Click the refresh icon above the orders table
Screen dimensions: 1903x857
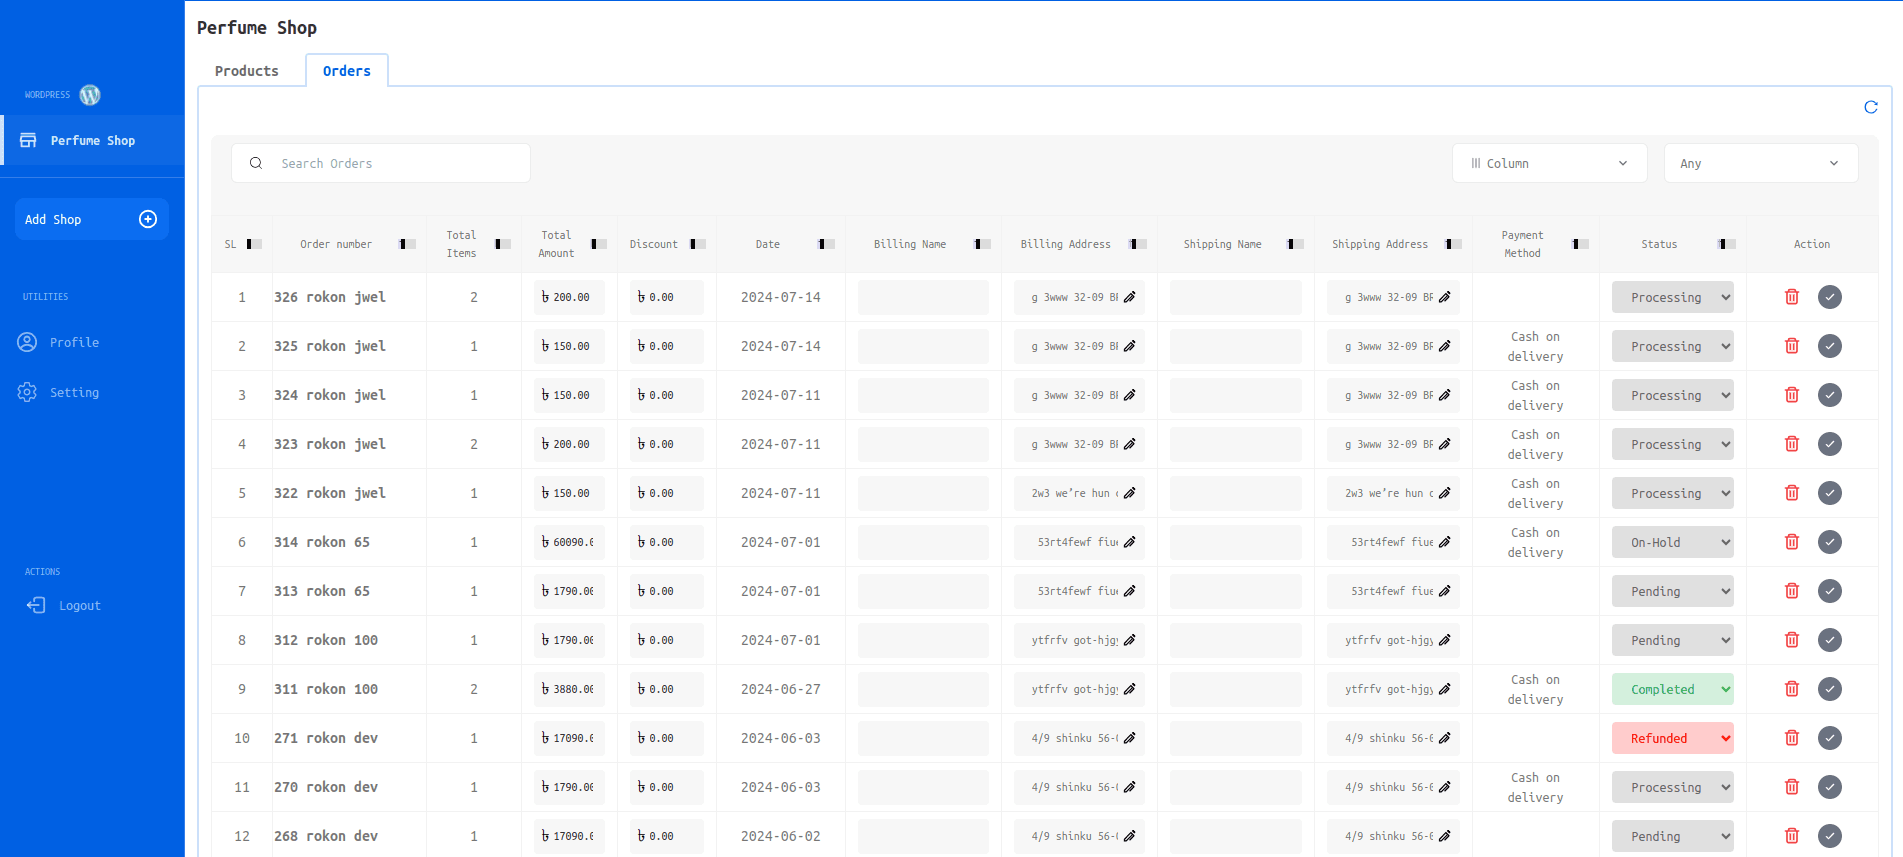(1870, 107)
